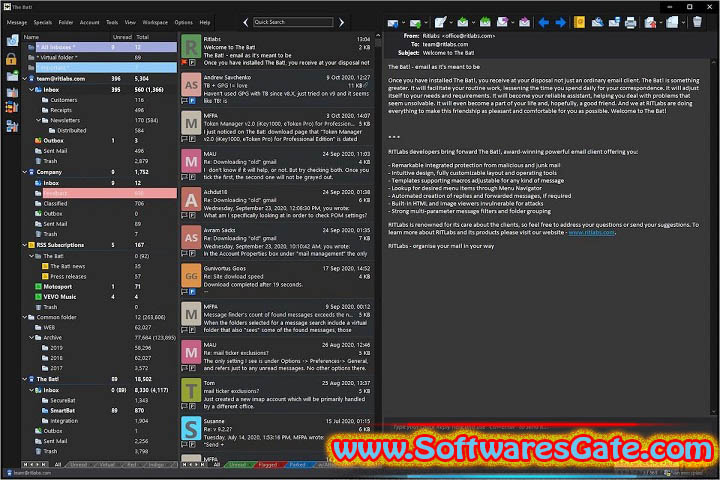Open dropdown arrow next to Forward icon
The height and width of the screenshot is (480, 720).
tap(512, 23)
